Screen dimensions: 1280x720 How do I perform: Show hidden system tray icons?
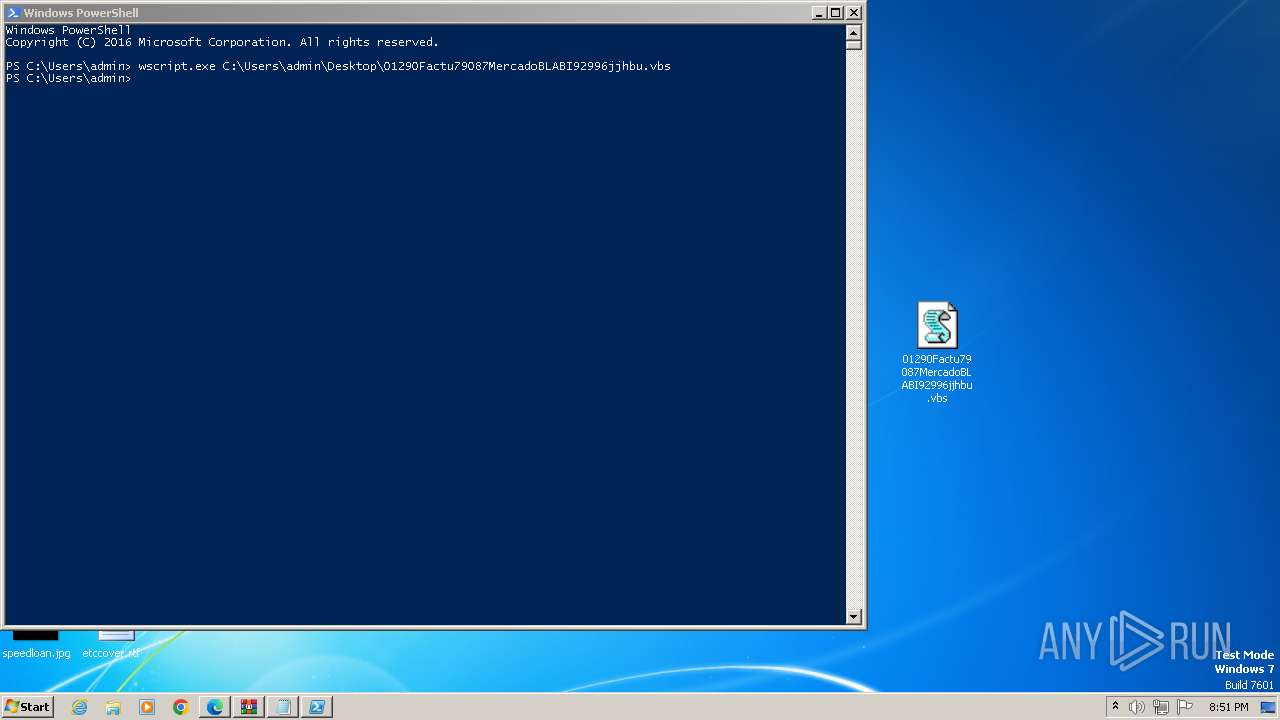[x=1115, y=707]
